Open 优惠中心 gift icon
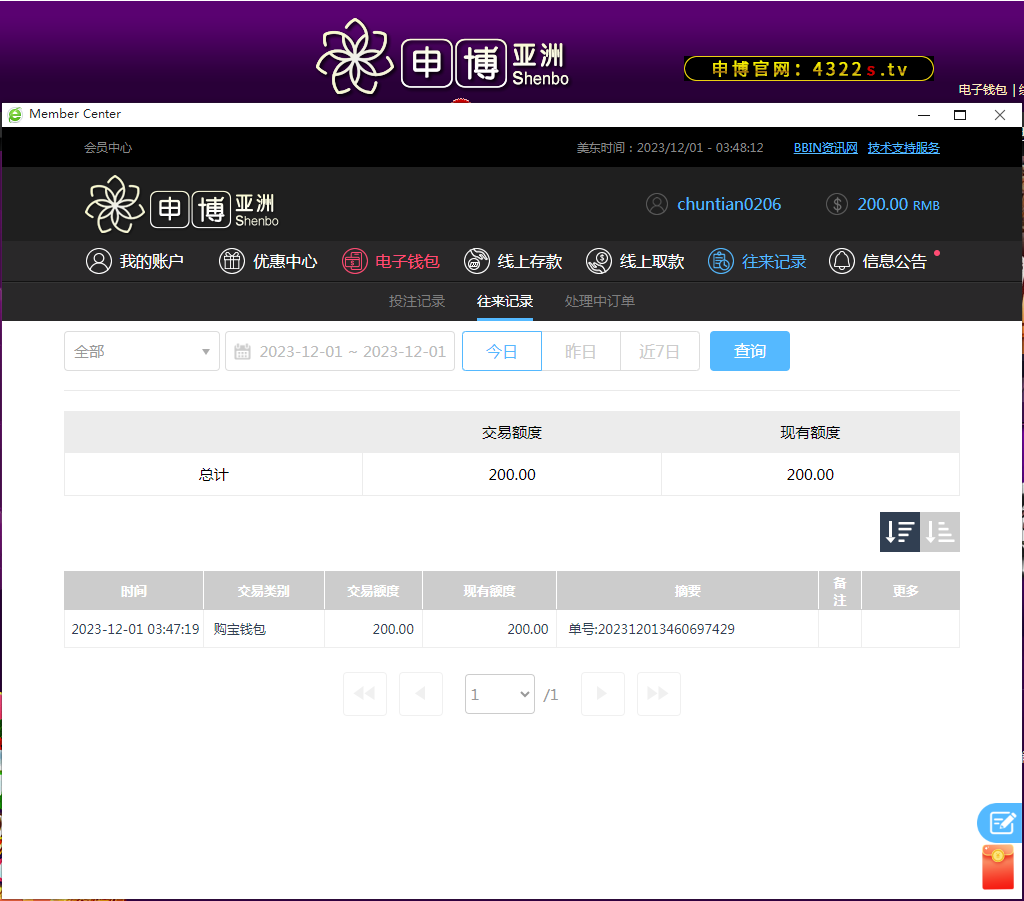Viewport: 1024px width, 901px height. tap(232, 261)
